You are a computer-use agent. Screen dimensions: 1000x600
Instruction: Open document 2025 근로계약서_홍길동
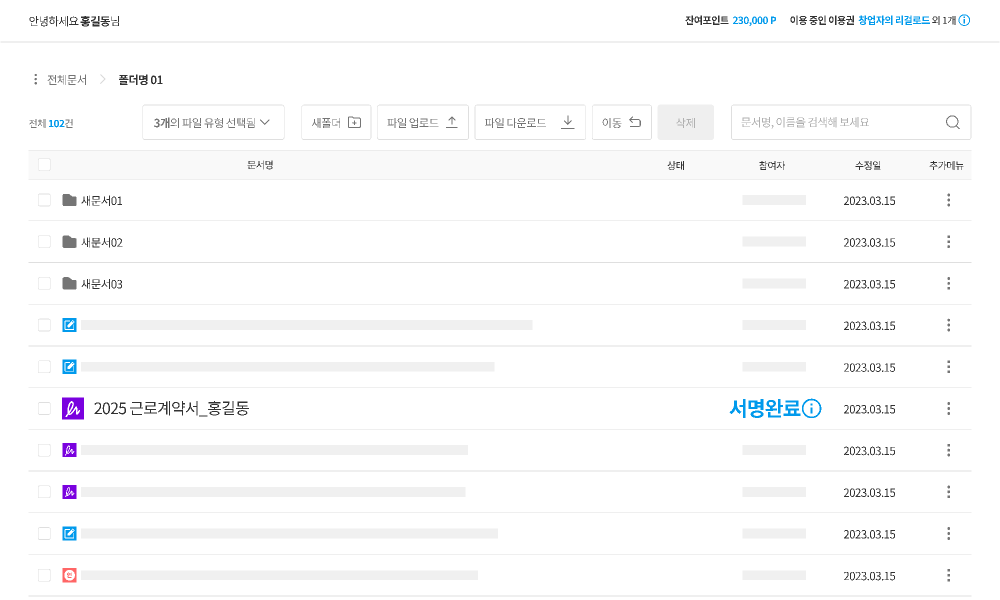(x=172, y=409)
